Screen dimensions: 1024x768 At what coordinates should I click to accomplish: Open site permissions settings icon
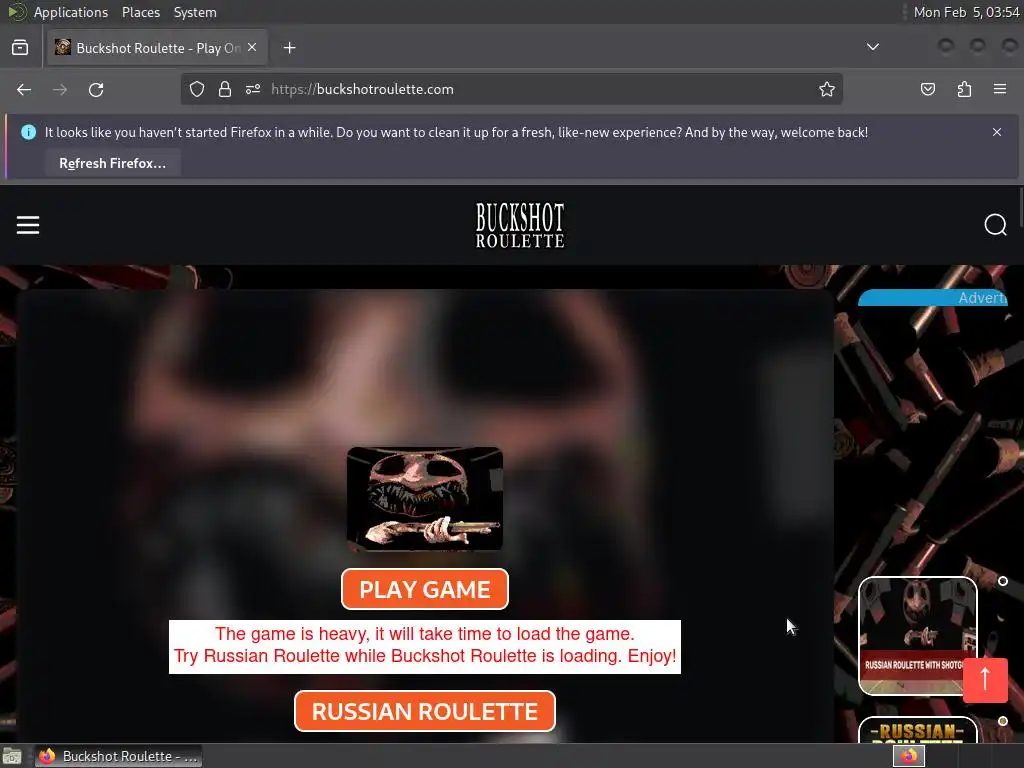click(x=253, y=89)
